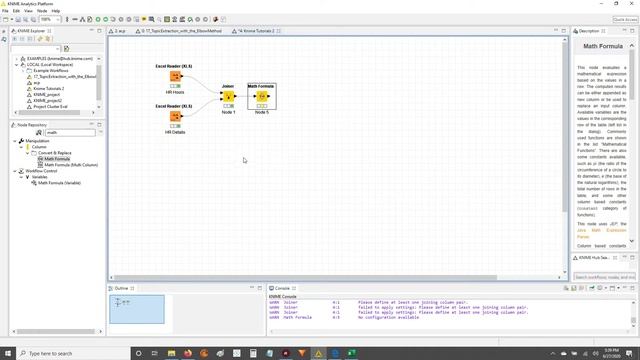Image resolution: width=640 pixels, height=360 pixels.
Task: Open the Calculator taskbar icon
Action: (253, 353)
